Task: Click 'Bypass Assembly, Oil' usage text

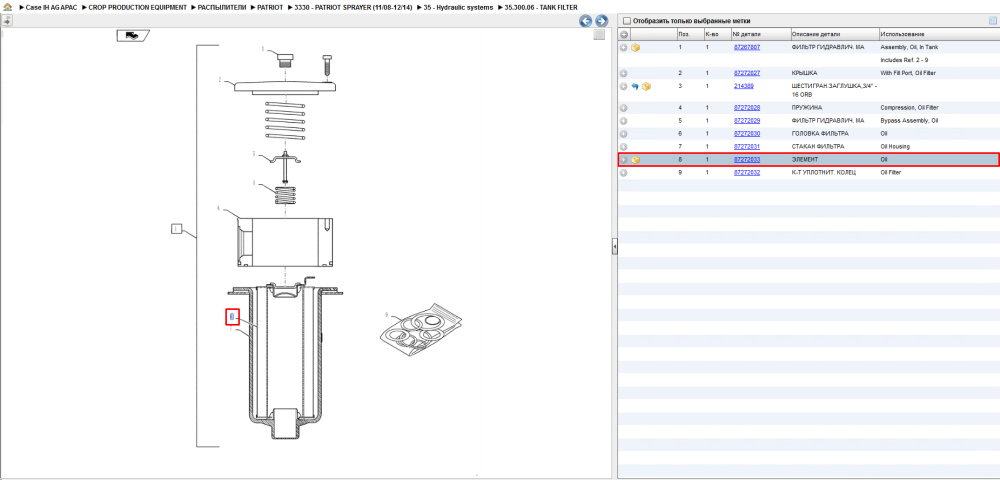Action: (x=909, y=120)
